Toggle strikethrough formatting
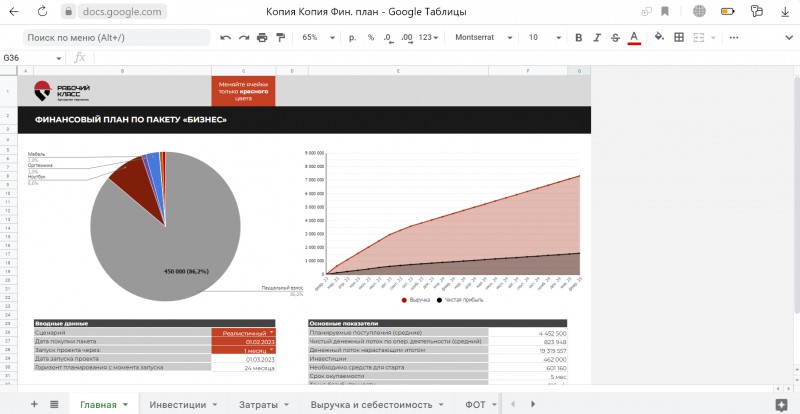This screenshot has width=800, height=414. (615, 37)
